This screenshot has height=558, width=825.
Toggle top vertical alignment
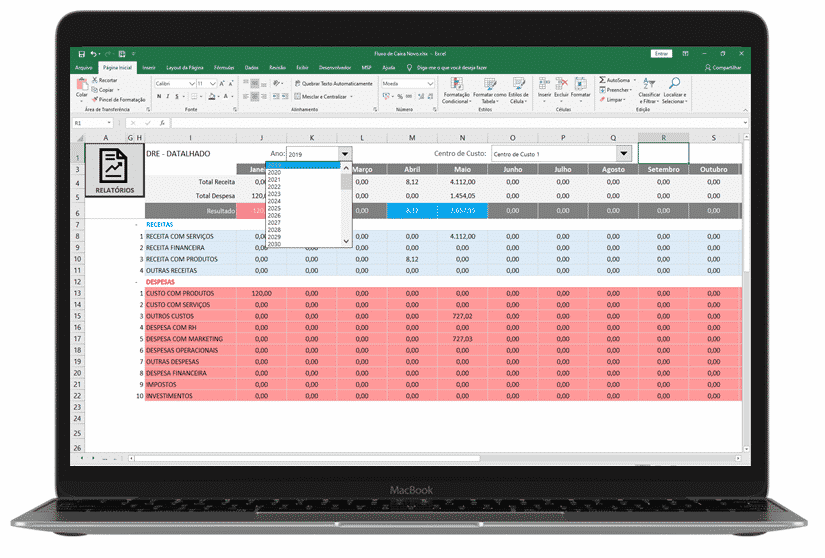pos(246,83)
